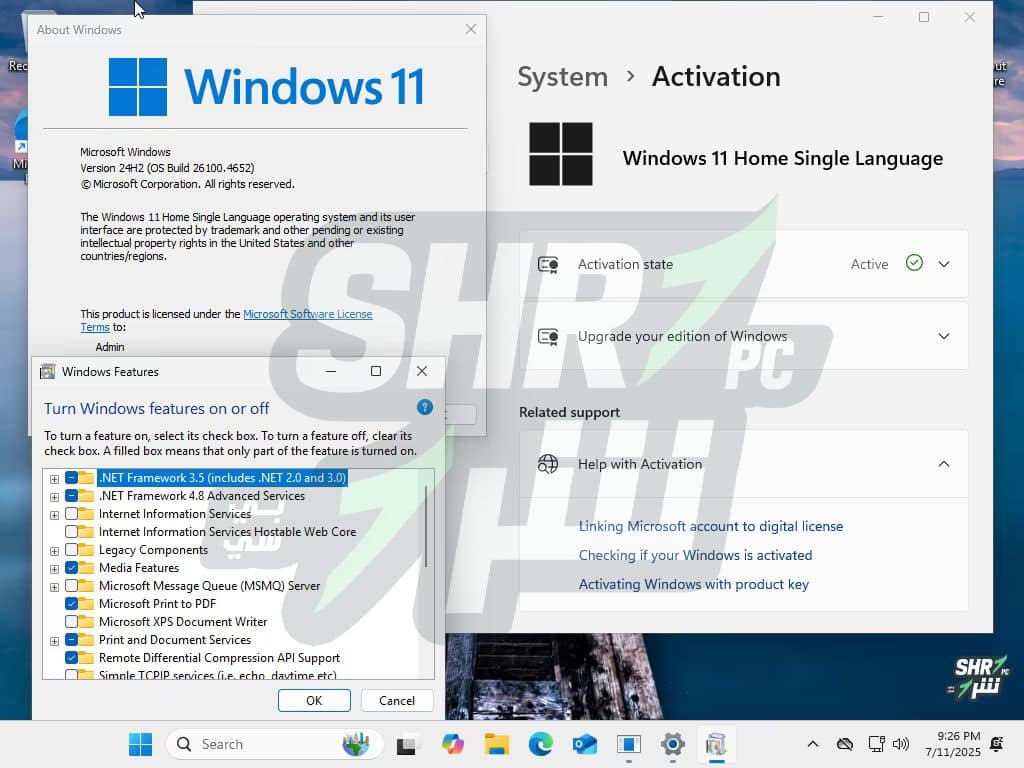This screenshot has width=1024, height=768.
Task: Click the Windows Features help question mark
Action: 424,408
